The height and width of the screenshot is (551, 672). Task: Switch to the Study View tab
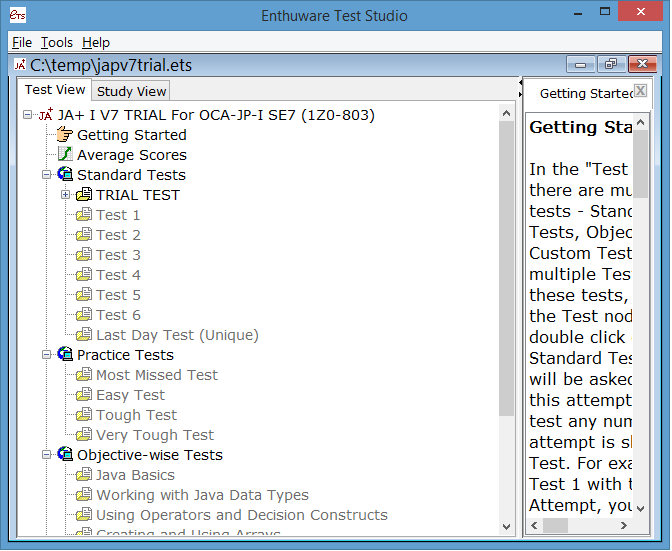pos(131,91)
